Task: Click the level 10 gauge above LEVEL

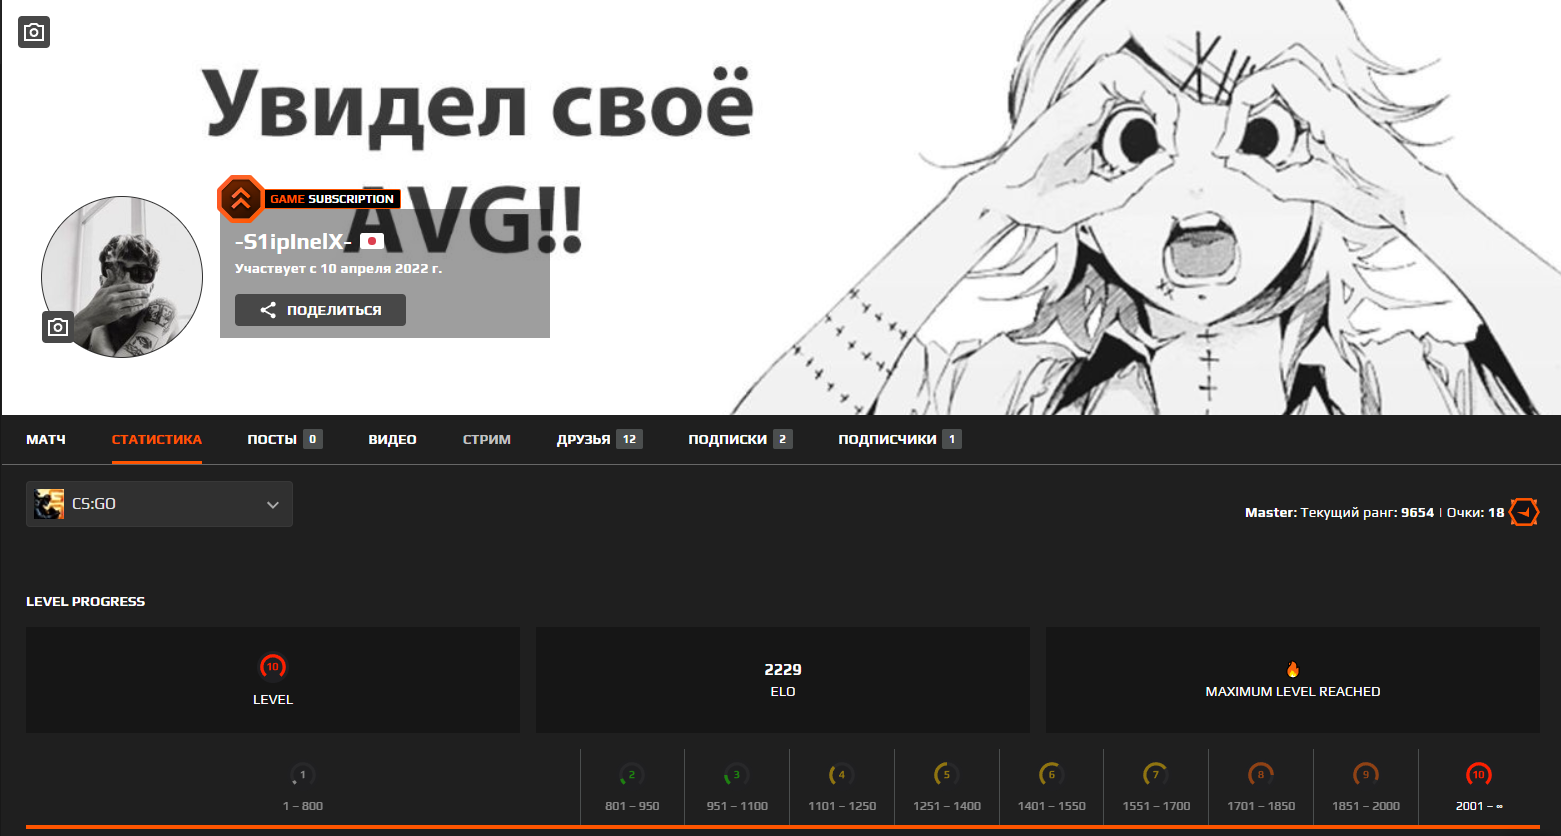Action: (272, 667)
